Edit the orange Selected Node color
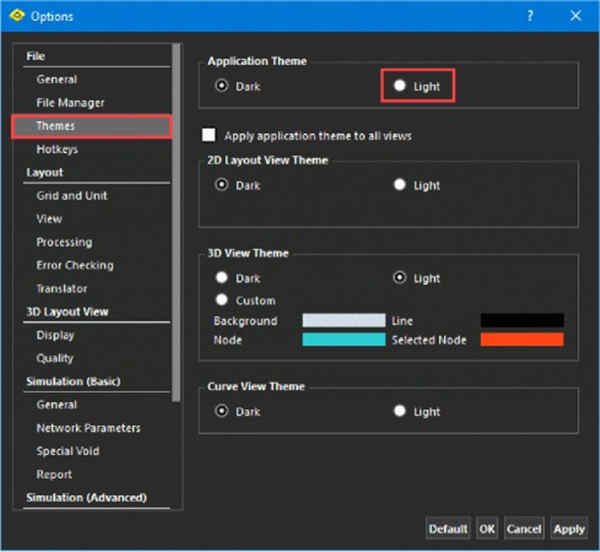Image resolution: width=600 pixels, height=552 pixels. pos(522,339)
